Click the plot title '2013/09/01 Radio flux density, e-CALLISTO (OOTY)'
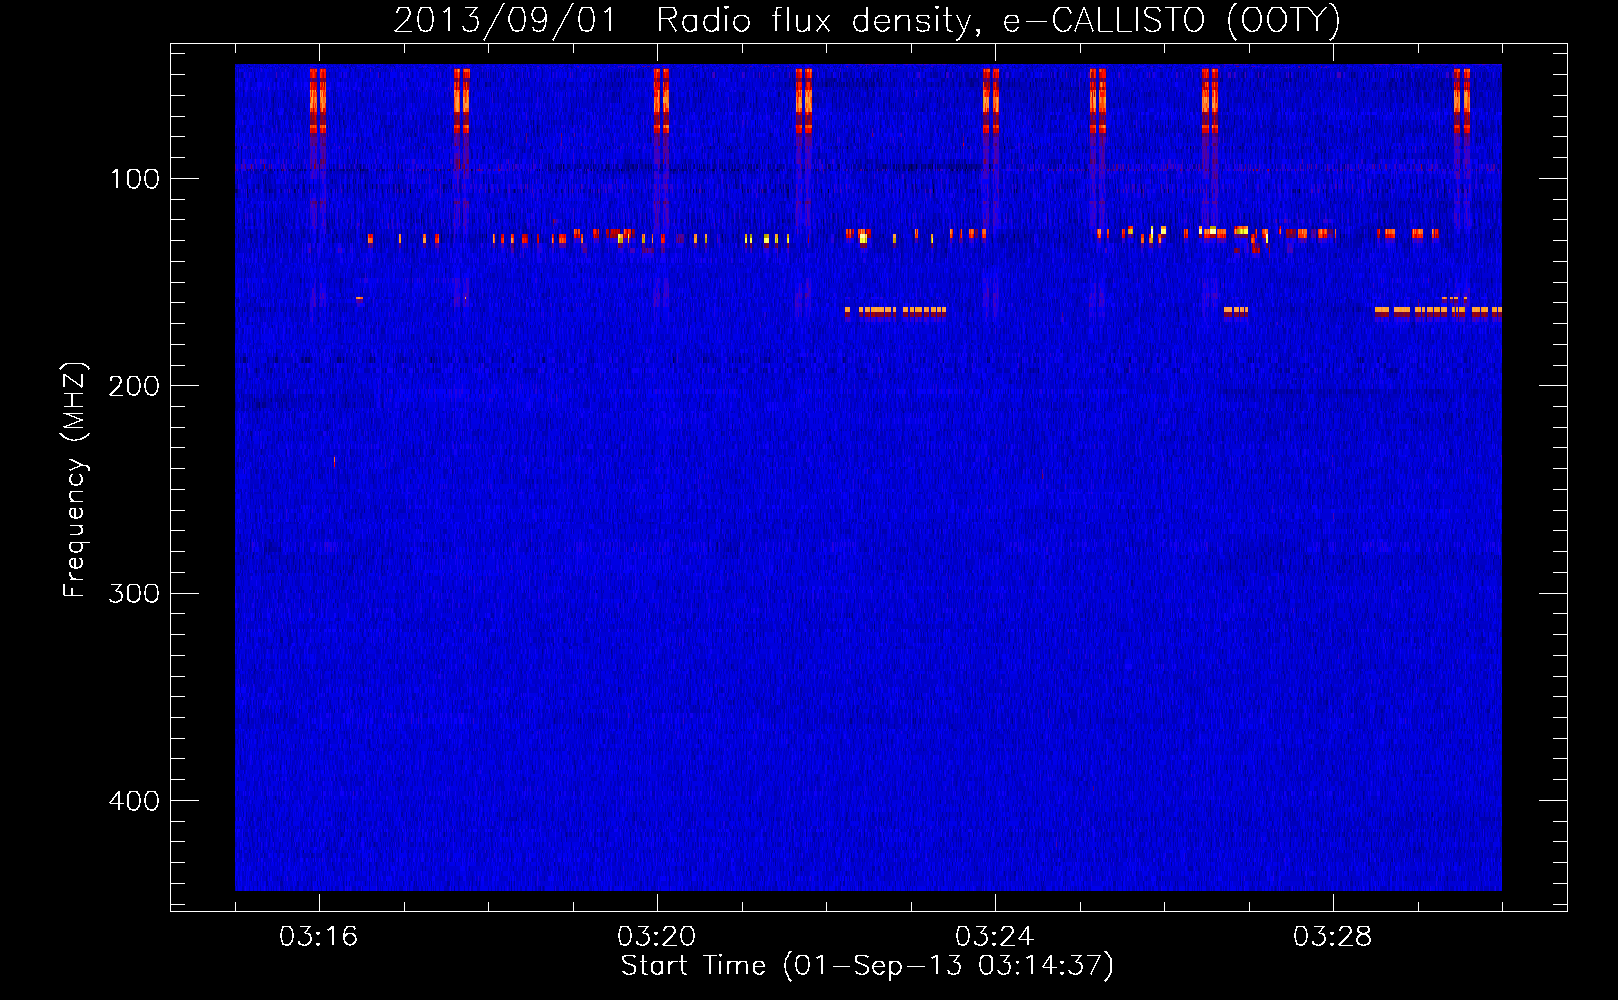The width and height of the screenshot is (1618, 1000). click(867, 20)
